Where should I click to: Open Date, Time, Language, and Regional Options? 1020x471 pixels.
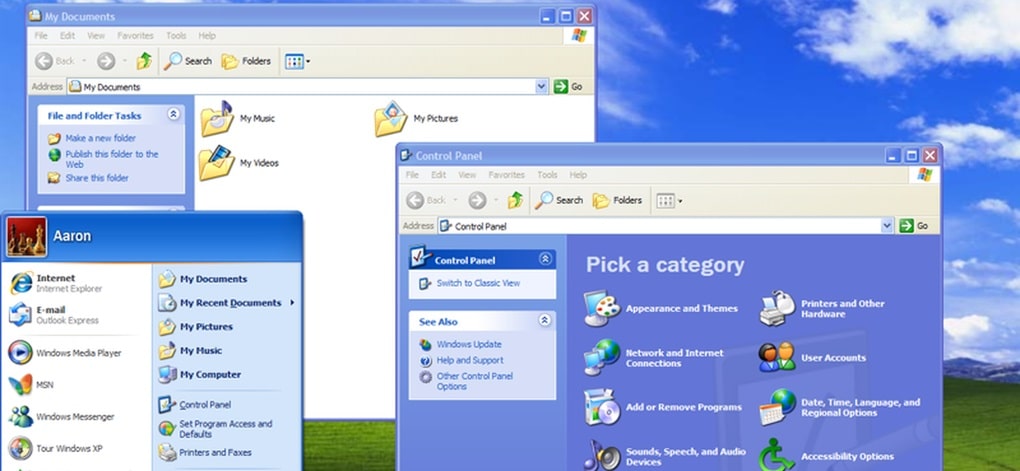840,407
